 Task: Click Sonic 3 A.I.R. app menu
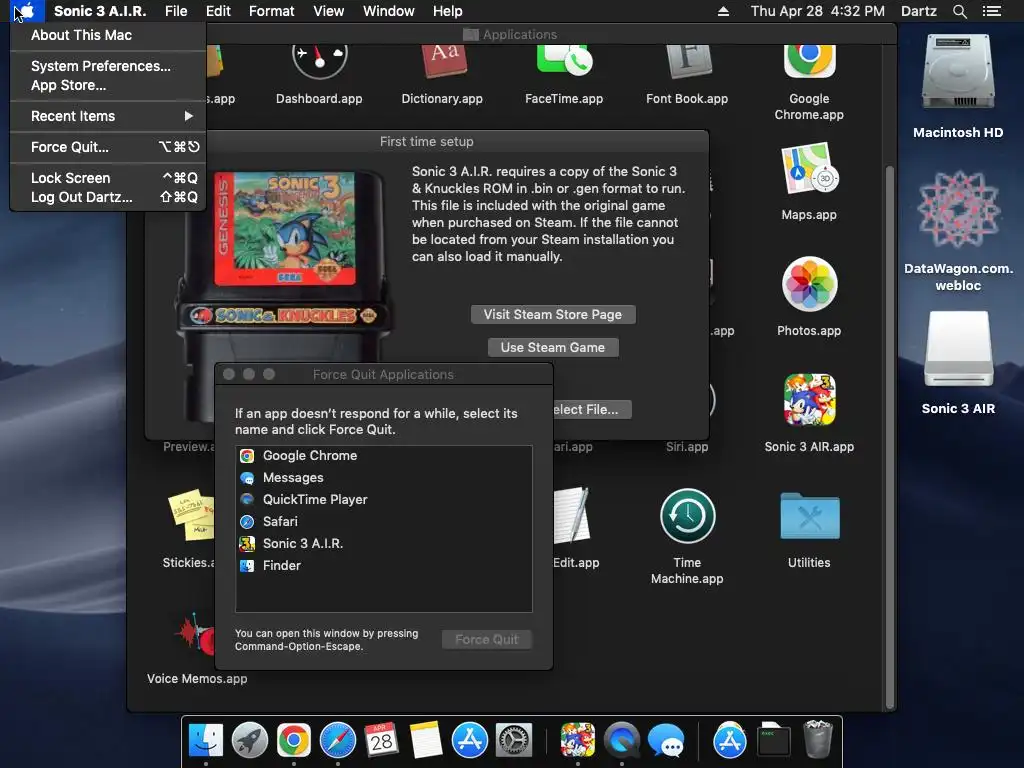[100, 11]
